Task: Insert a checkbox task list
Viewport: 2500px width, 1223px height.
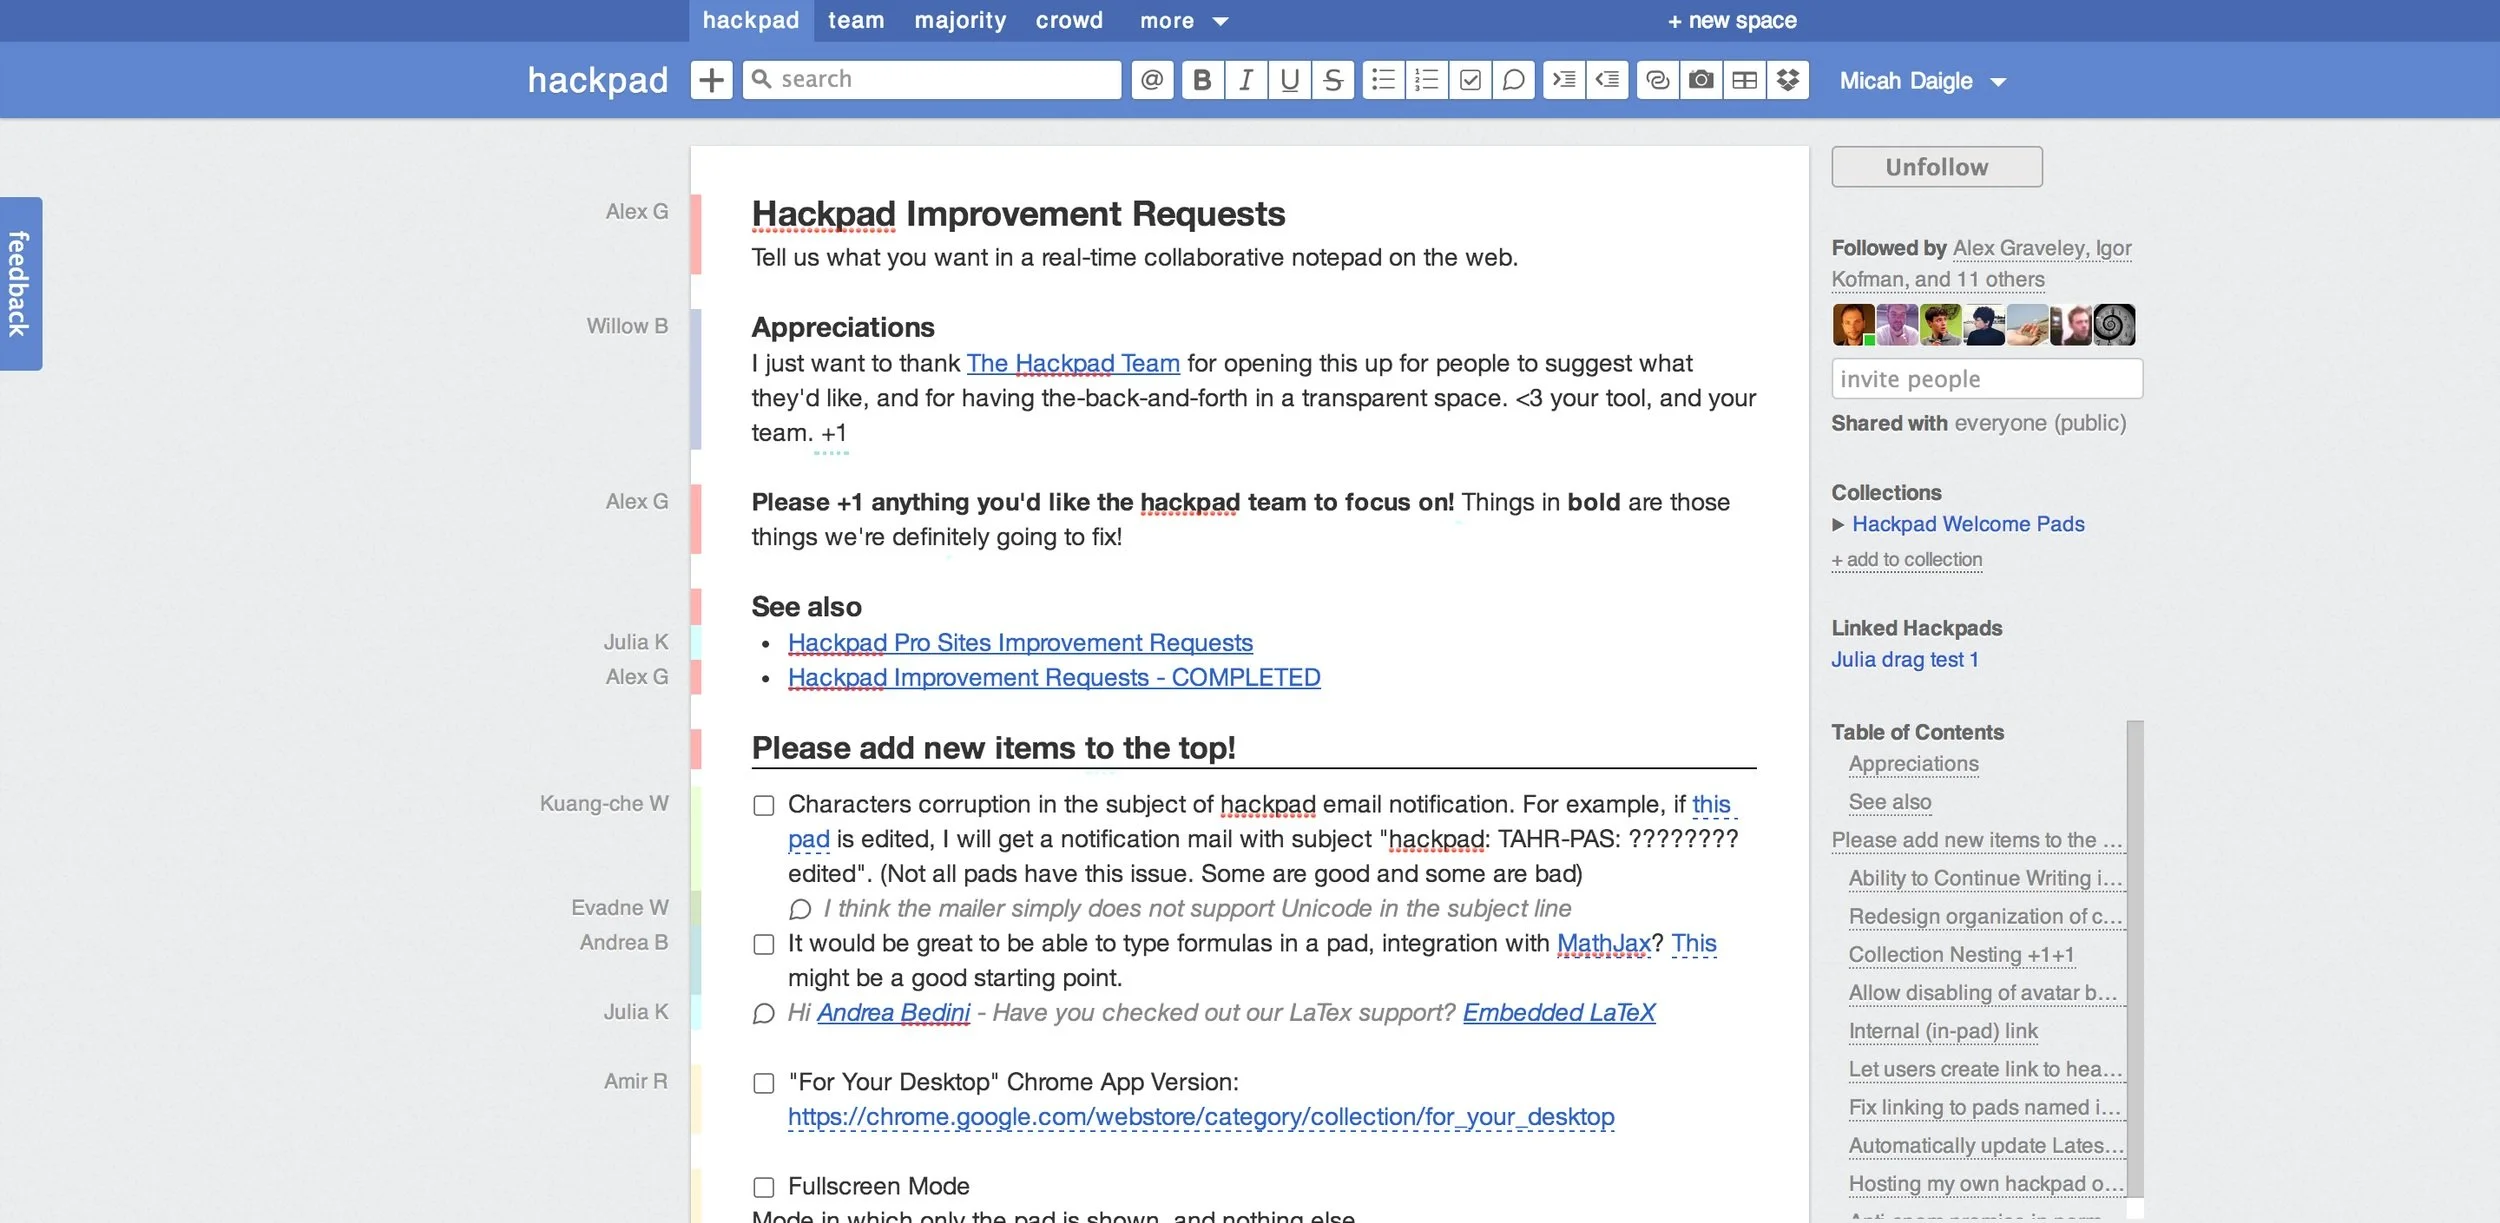Action: click(1470, 80)
